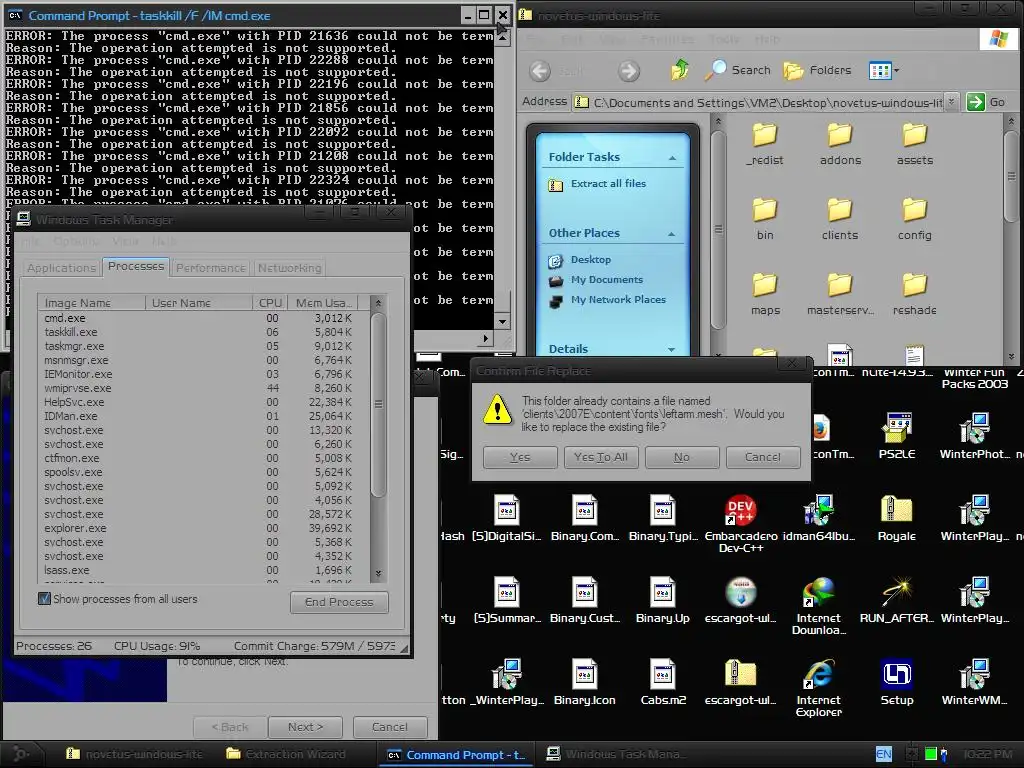The image size is (1024, 768).
Task: Expand the Details section
Action: (x=671, y=349)
